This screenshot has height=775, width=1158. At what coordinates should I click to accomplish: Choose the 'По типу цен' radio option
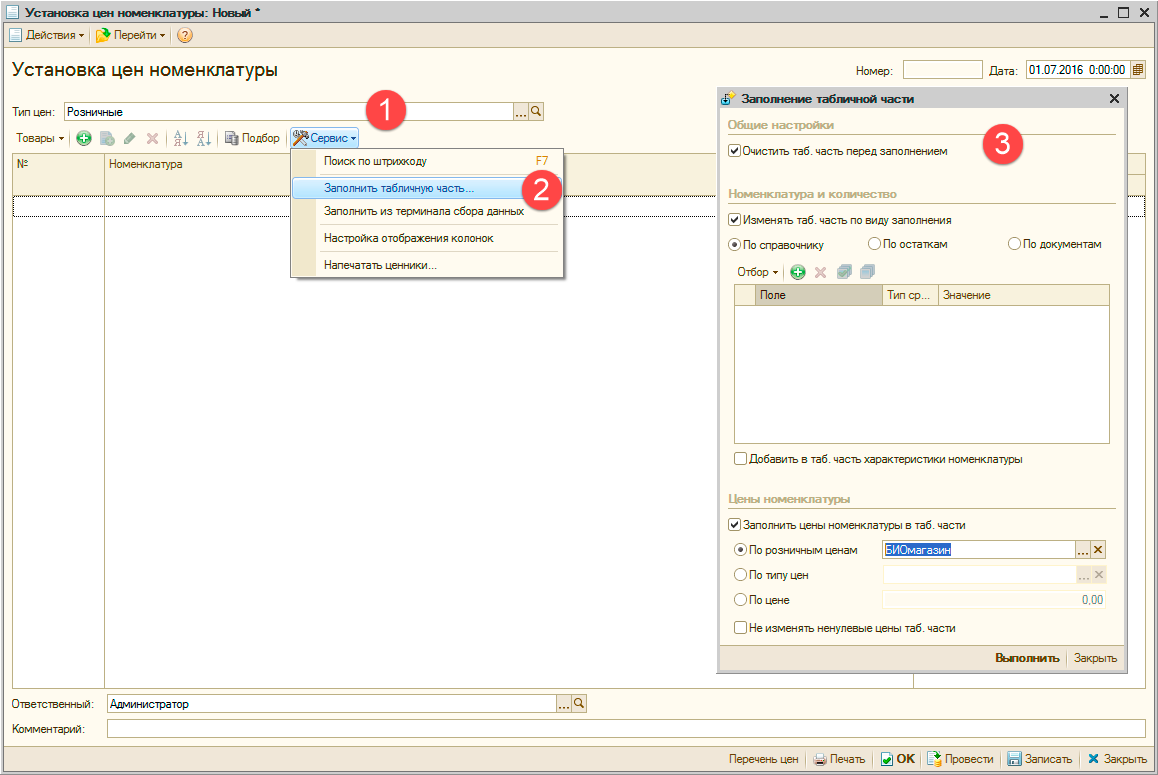(741, 575)
